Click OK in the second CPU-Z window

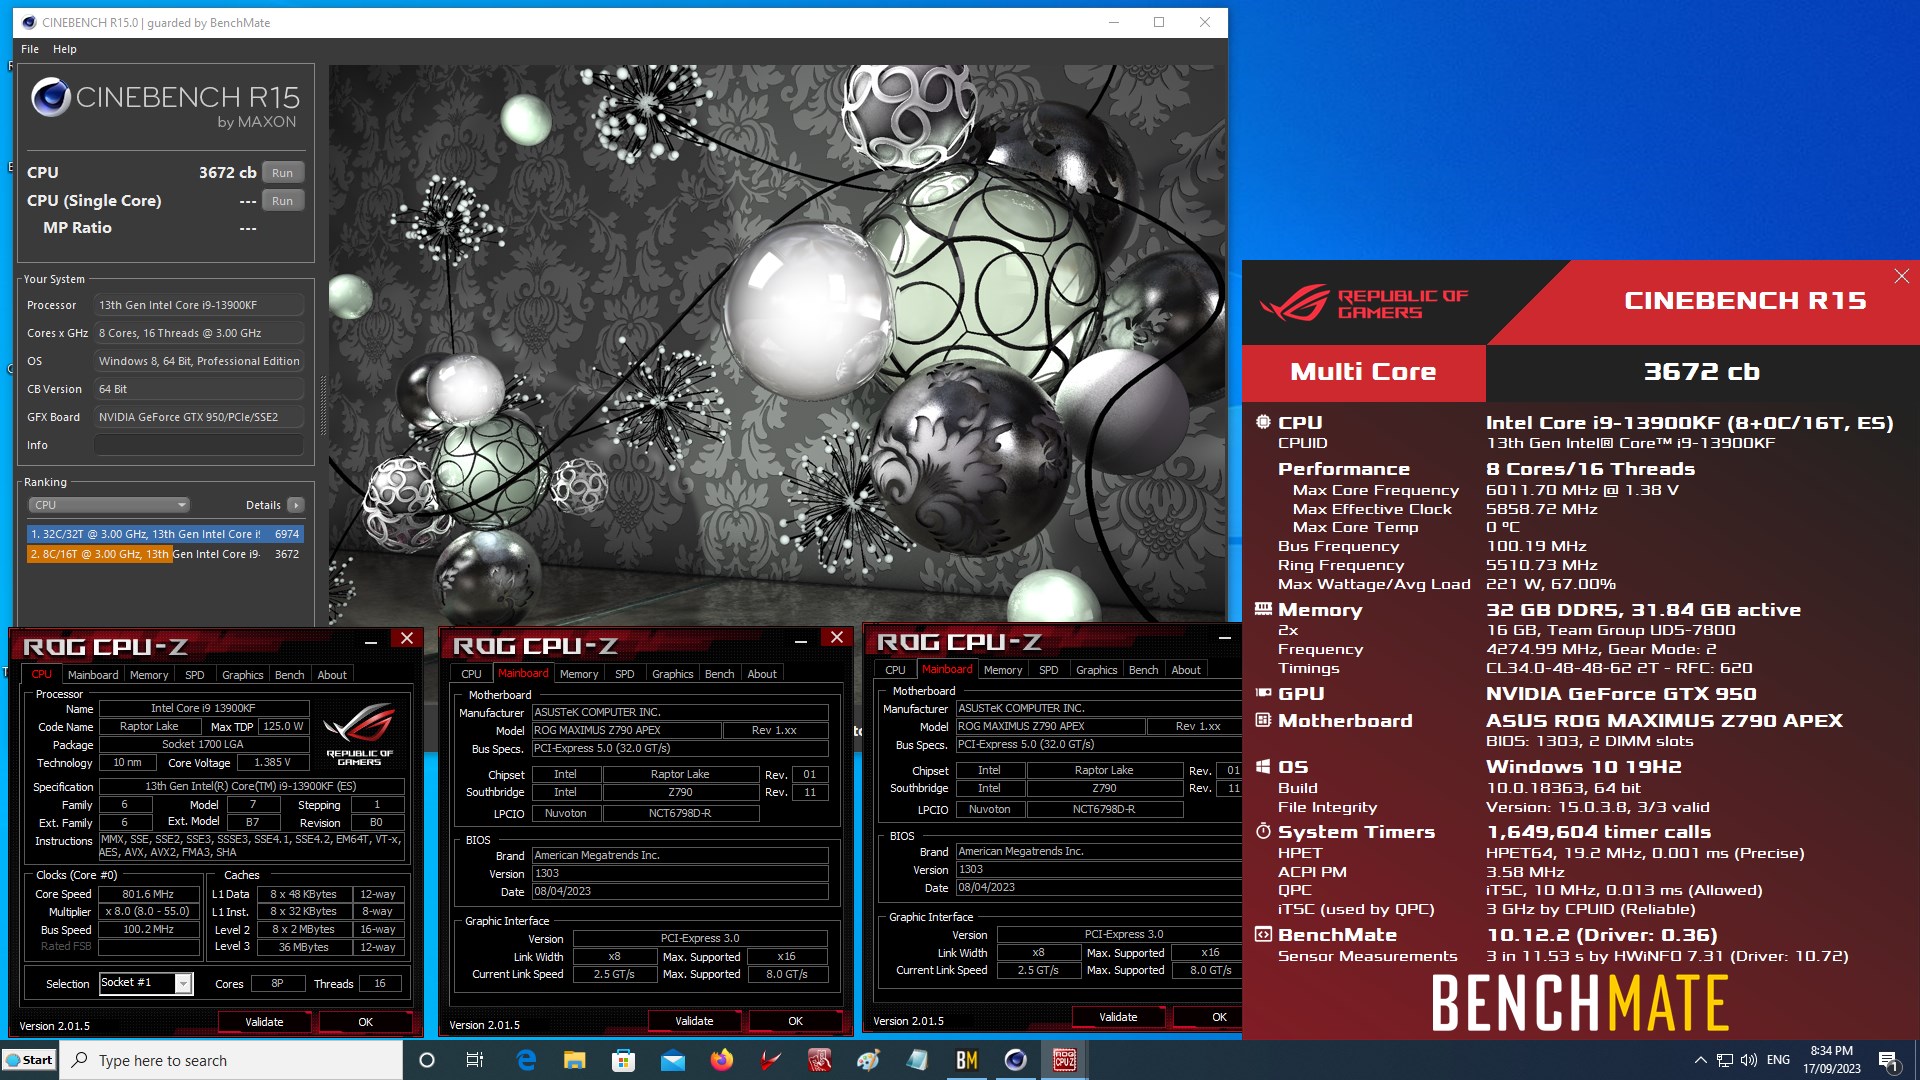point(795,1021)
